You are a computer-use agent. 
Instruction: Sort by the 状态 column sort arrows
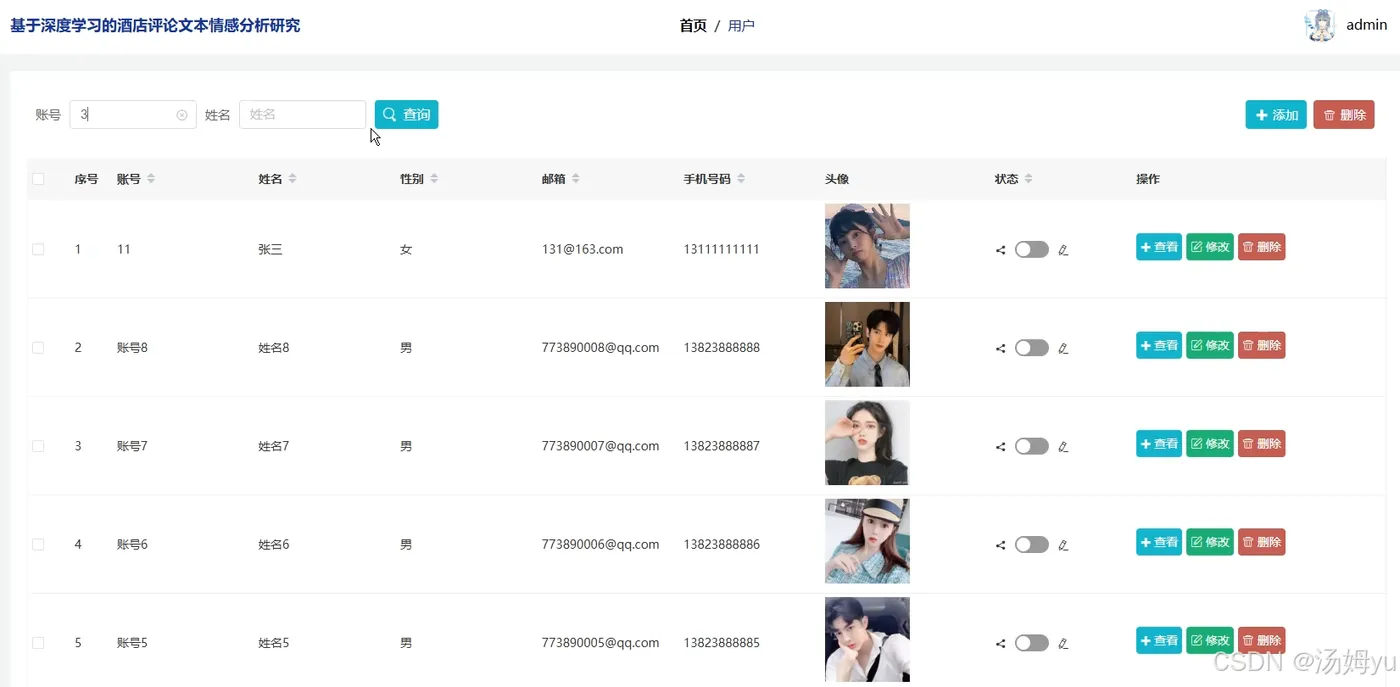coord(1028,179)
